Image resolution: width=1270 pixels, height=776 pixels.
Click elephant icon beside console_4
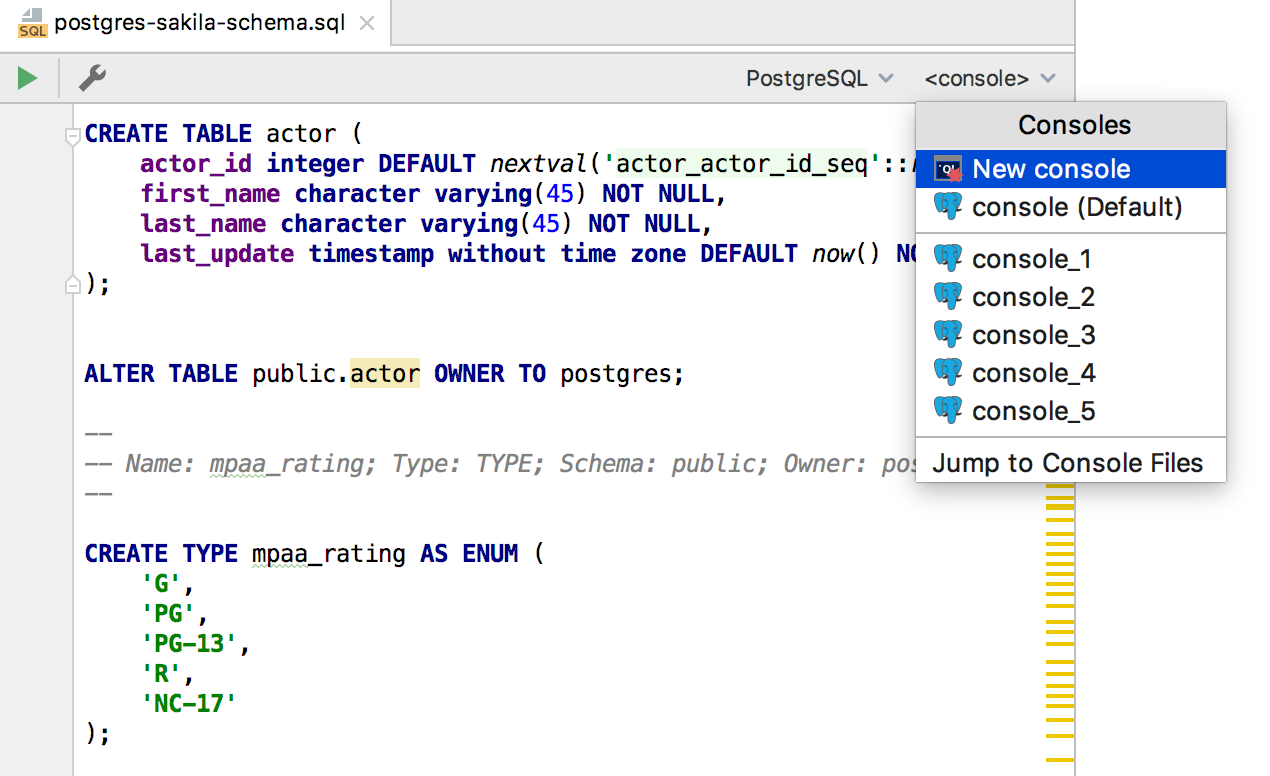(x=948, y=373)
